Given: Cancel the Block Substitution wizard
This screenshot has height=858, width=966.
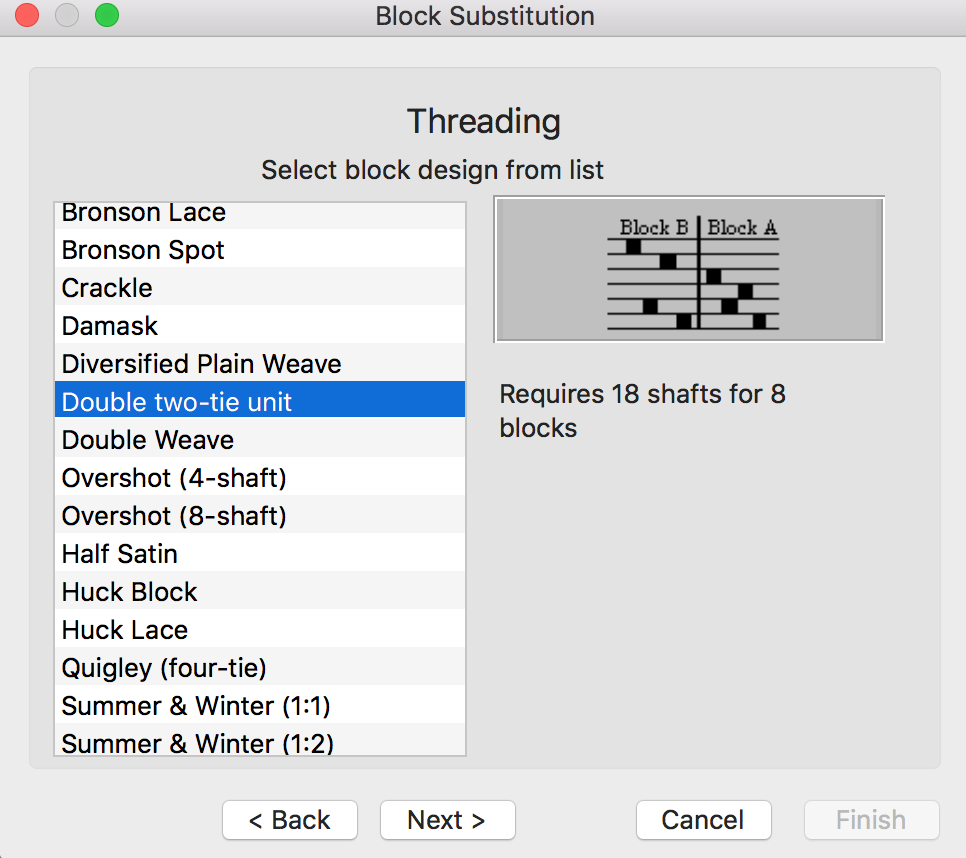Looking at the screenshot, I should (703, 820).
